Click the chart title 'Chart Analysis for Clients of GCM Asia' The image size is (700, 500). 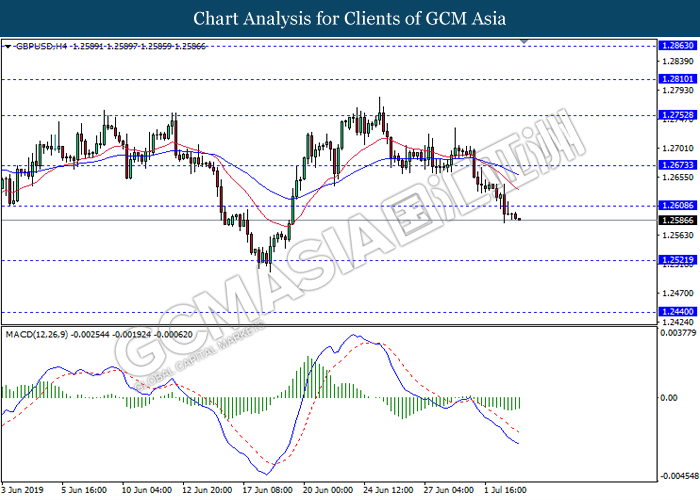pyautogui.click(x=350, y=18)
